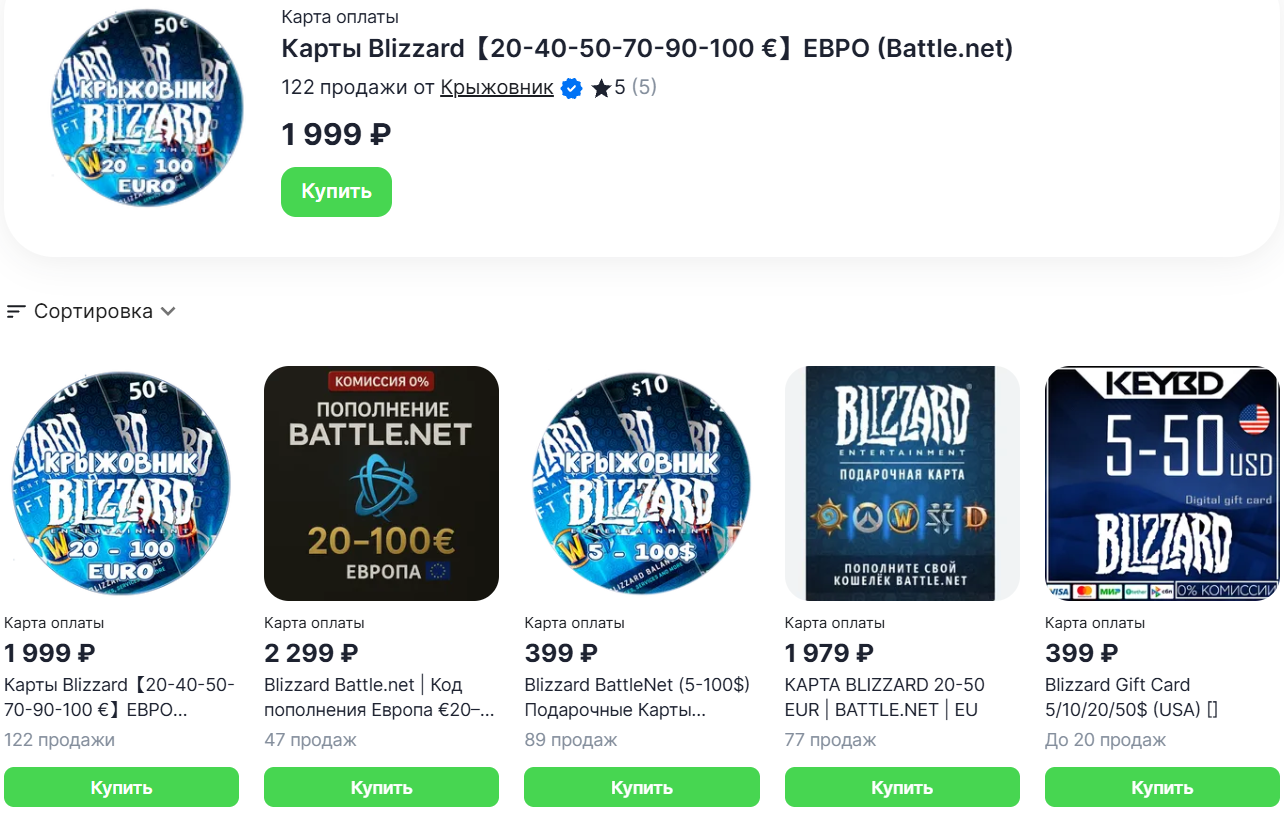The height and width of the screenshot is (813, 1284).
Task: Buy the 2 299 ₽ Battle.net code
Action: pyautogui.click(x=381, y=787)
